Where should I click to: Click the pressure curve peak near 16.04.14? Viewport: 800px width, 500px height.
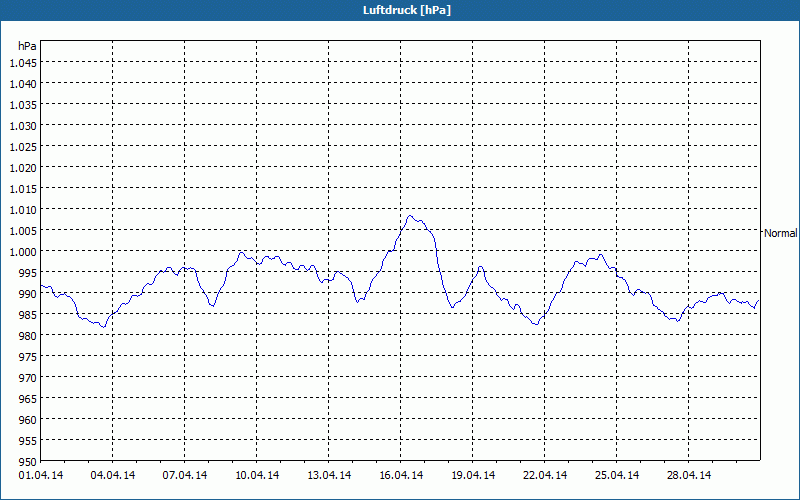coord(410,216)
